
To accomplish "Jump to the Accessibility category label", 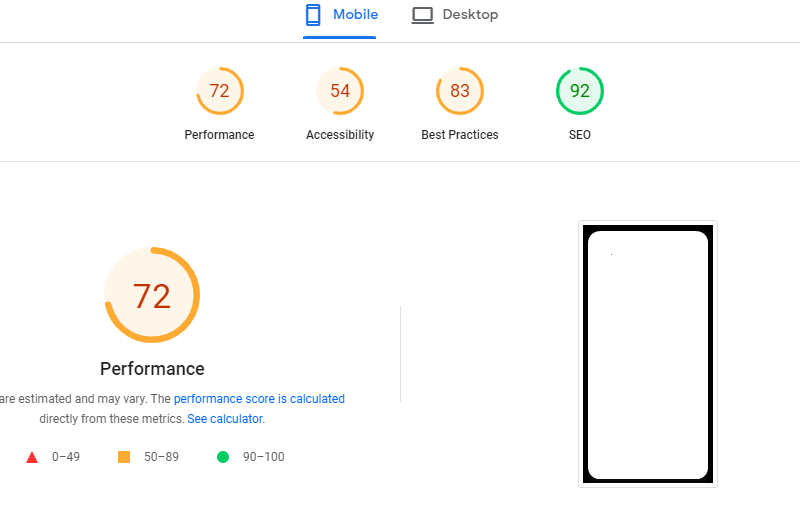I will tap(340, 135).
